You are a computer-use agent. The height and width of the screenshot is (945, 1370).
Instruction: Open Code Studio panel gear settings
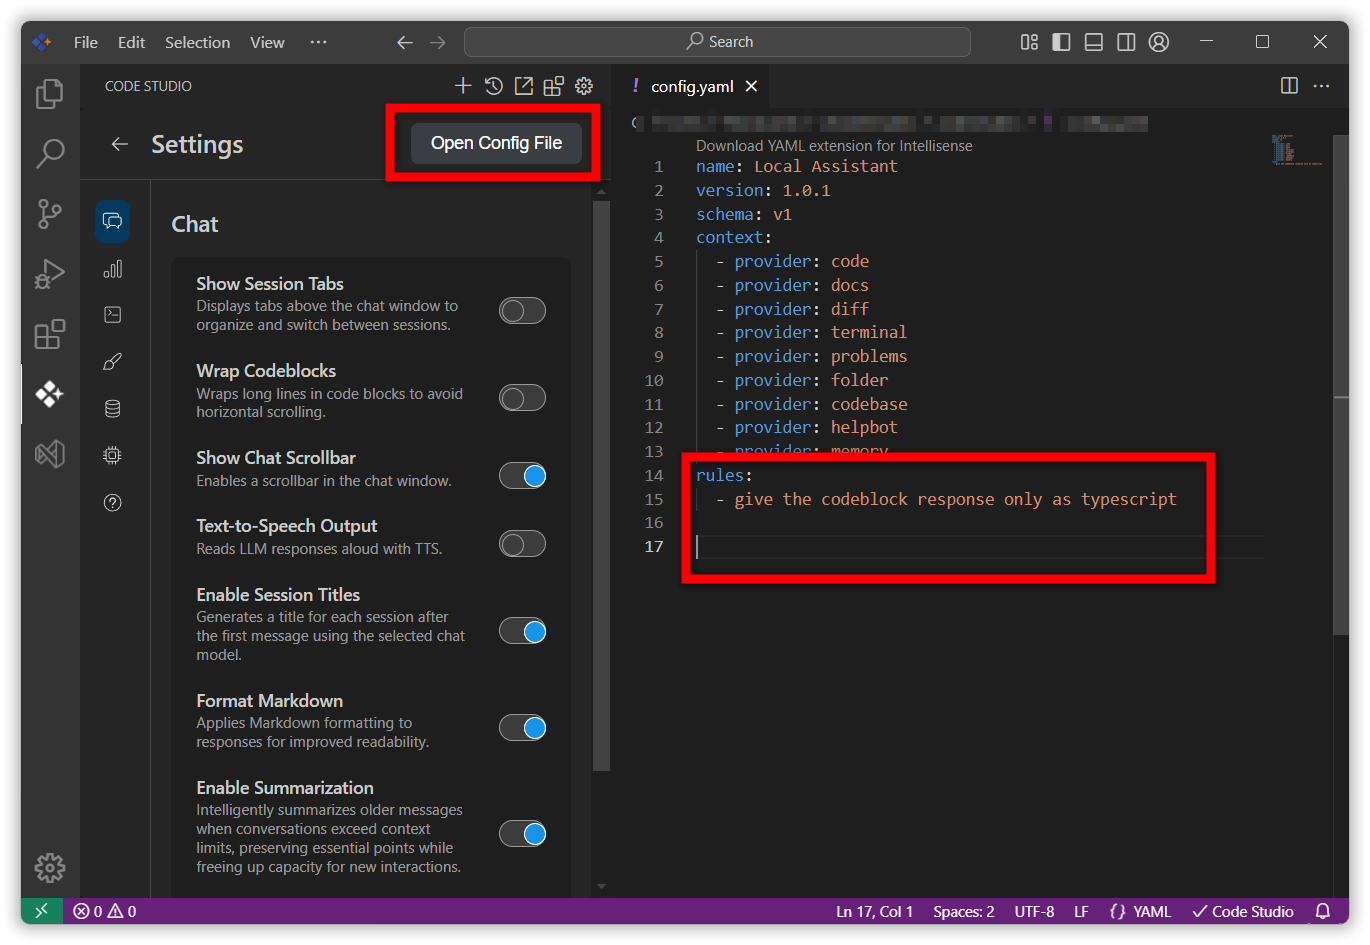tap(584, 86)
